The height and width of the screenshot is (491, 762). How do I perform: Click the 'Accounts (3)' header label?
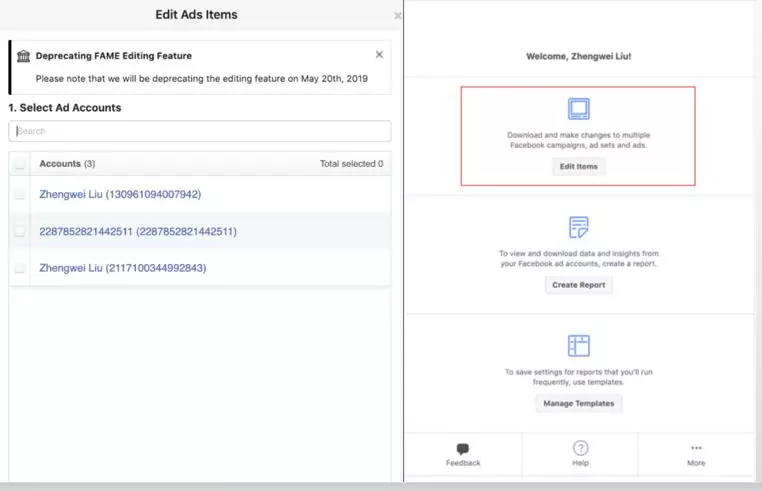pos(67,164)
